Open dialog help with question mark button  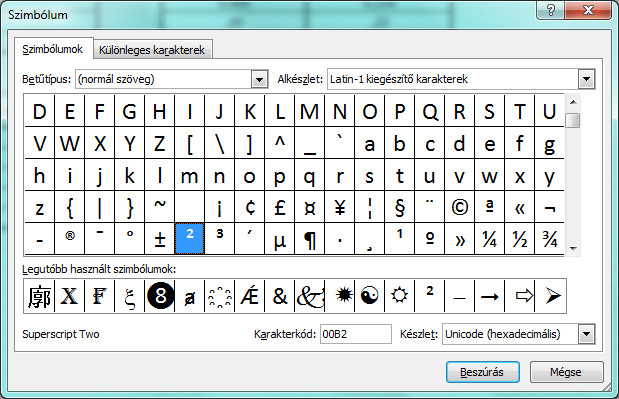(x=551, y=10)
